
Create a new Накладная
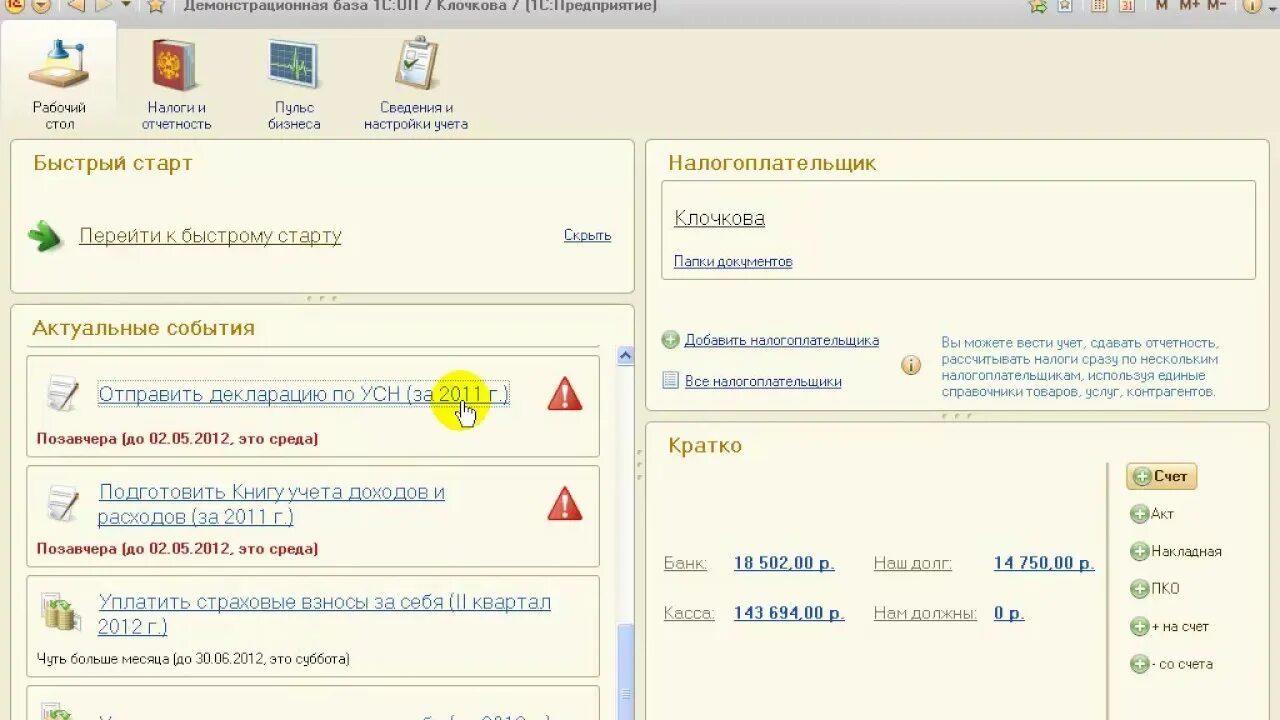click(1176, 552)
